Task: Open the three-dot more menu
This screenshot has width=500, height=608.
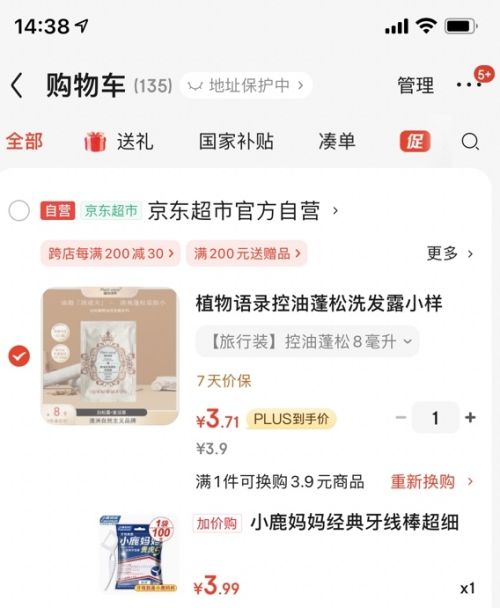Action: pos(468,84)
